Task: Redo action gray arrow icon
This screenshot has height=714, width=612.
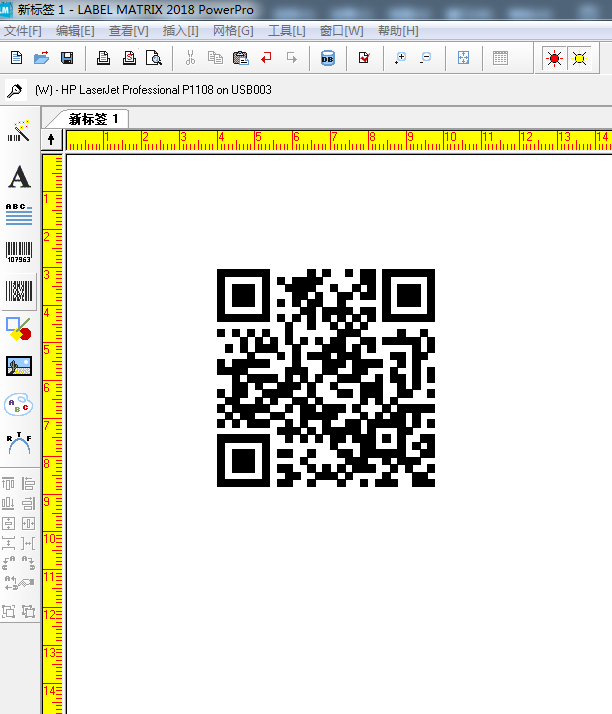Action: (291, 58)
